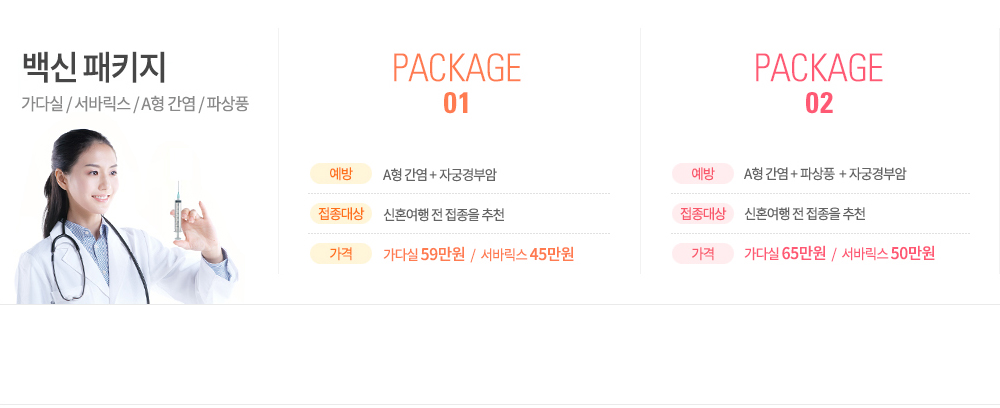This screenshot has width=1000, height=408.
Task: Click the syringe in the doctor's hand
Action: 178,210
